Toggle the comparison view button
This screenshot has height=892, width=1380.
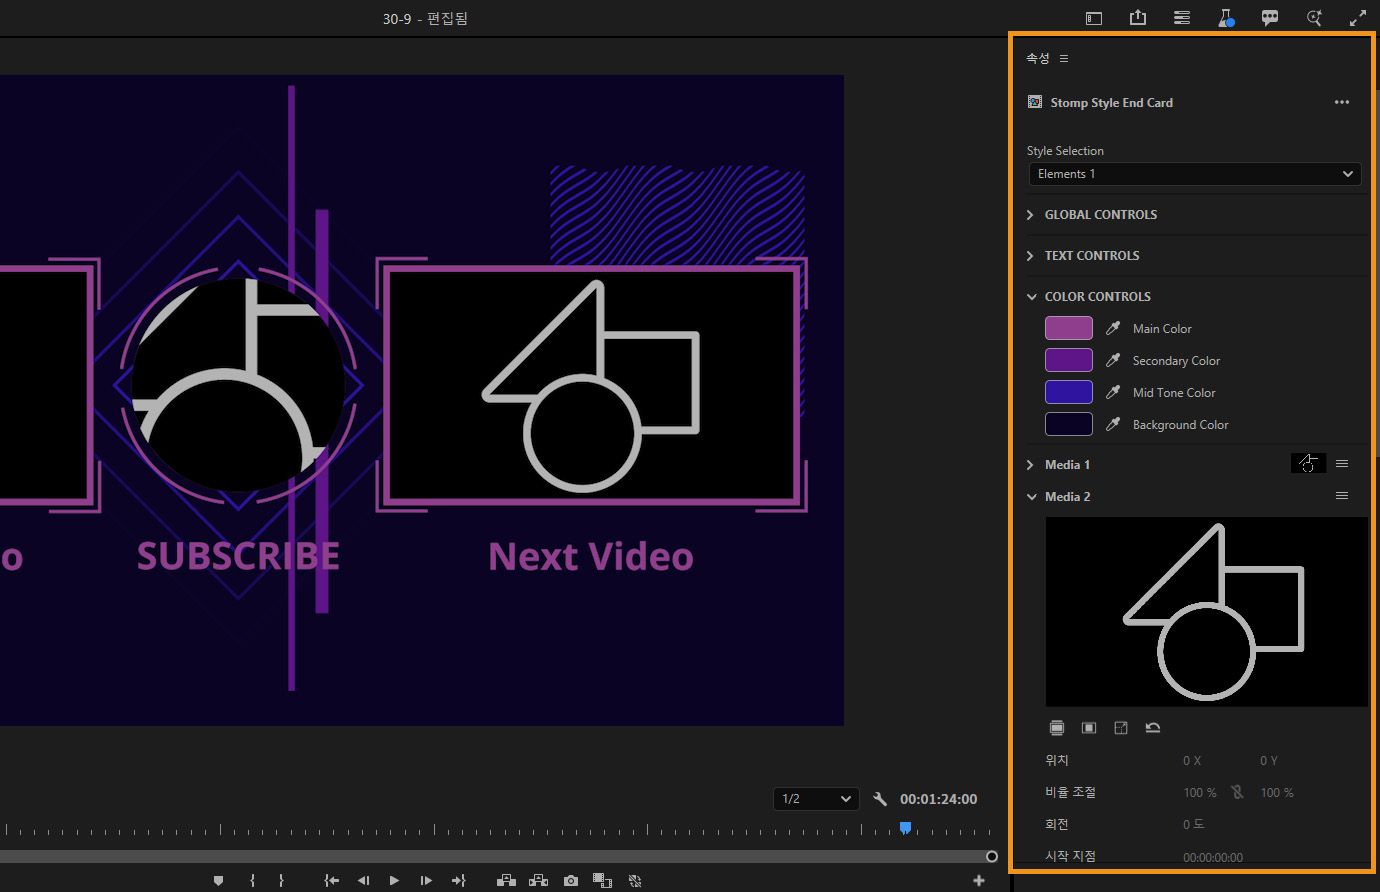pos(602,881)
